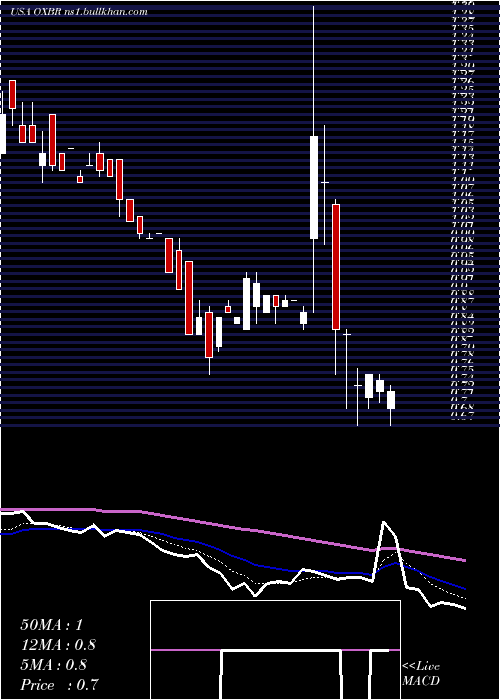Click the long red candle following the spike
The width and height of the screenshot is (500, 700).
click(336, 267)
